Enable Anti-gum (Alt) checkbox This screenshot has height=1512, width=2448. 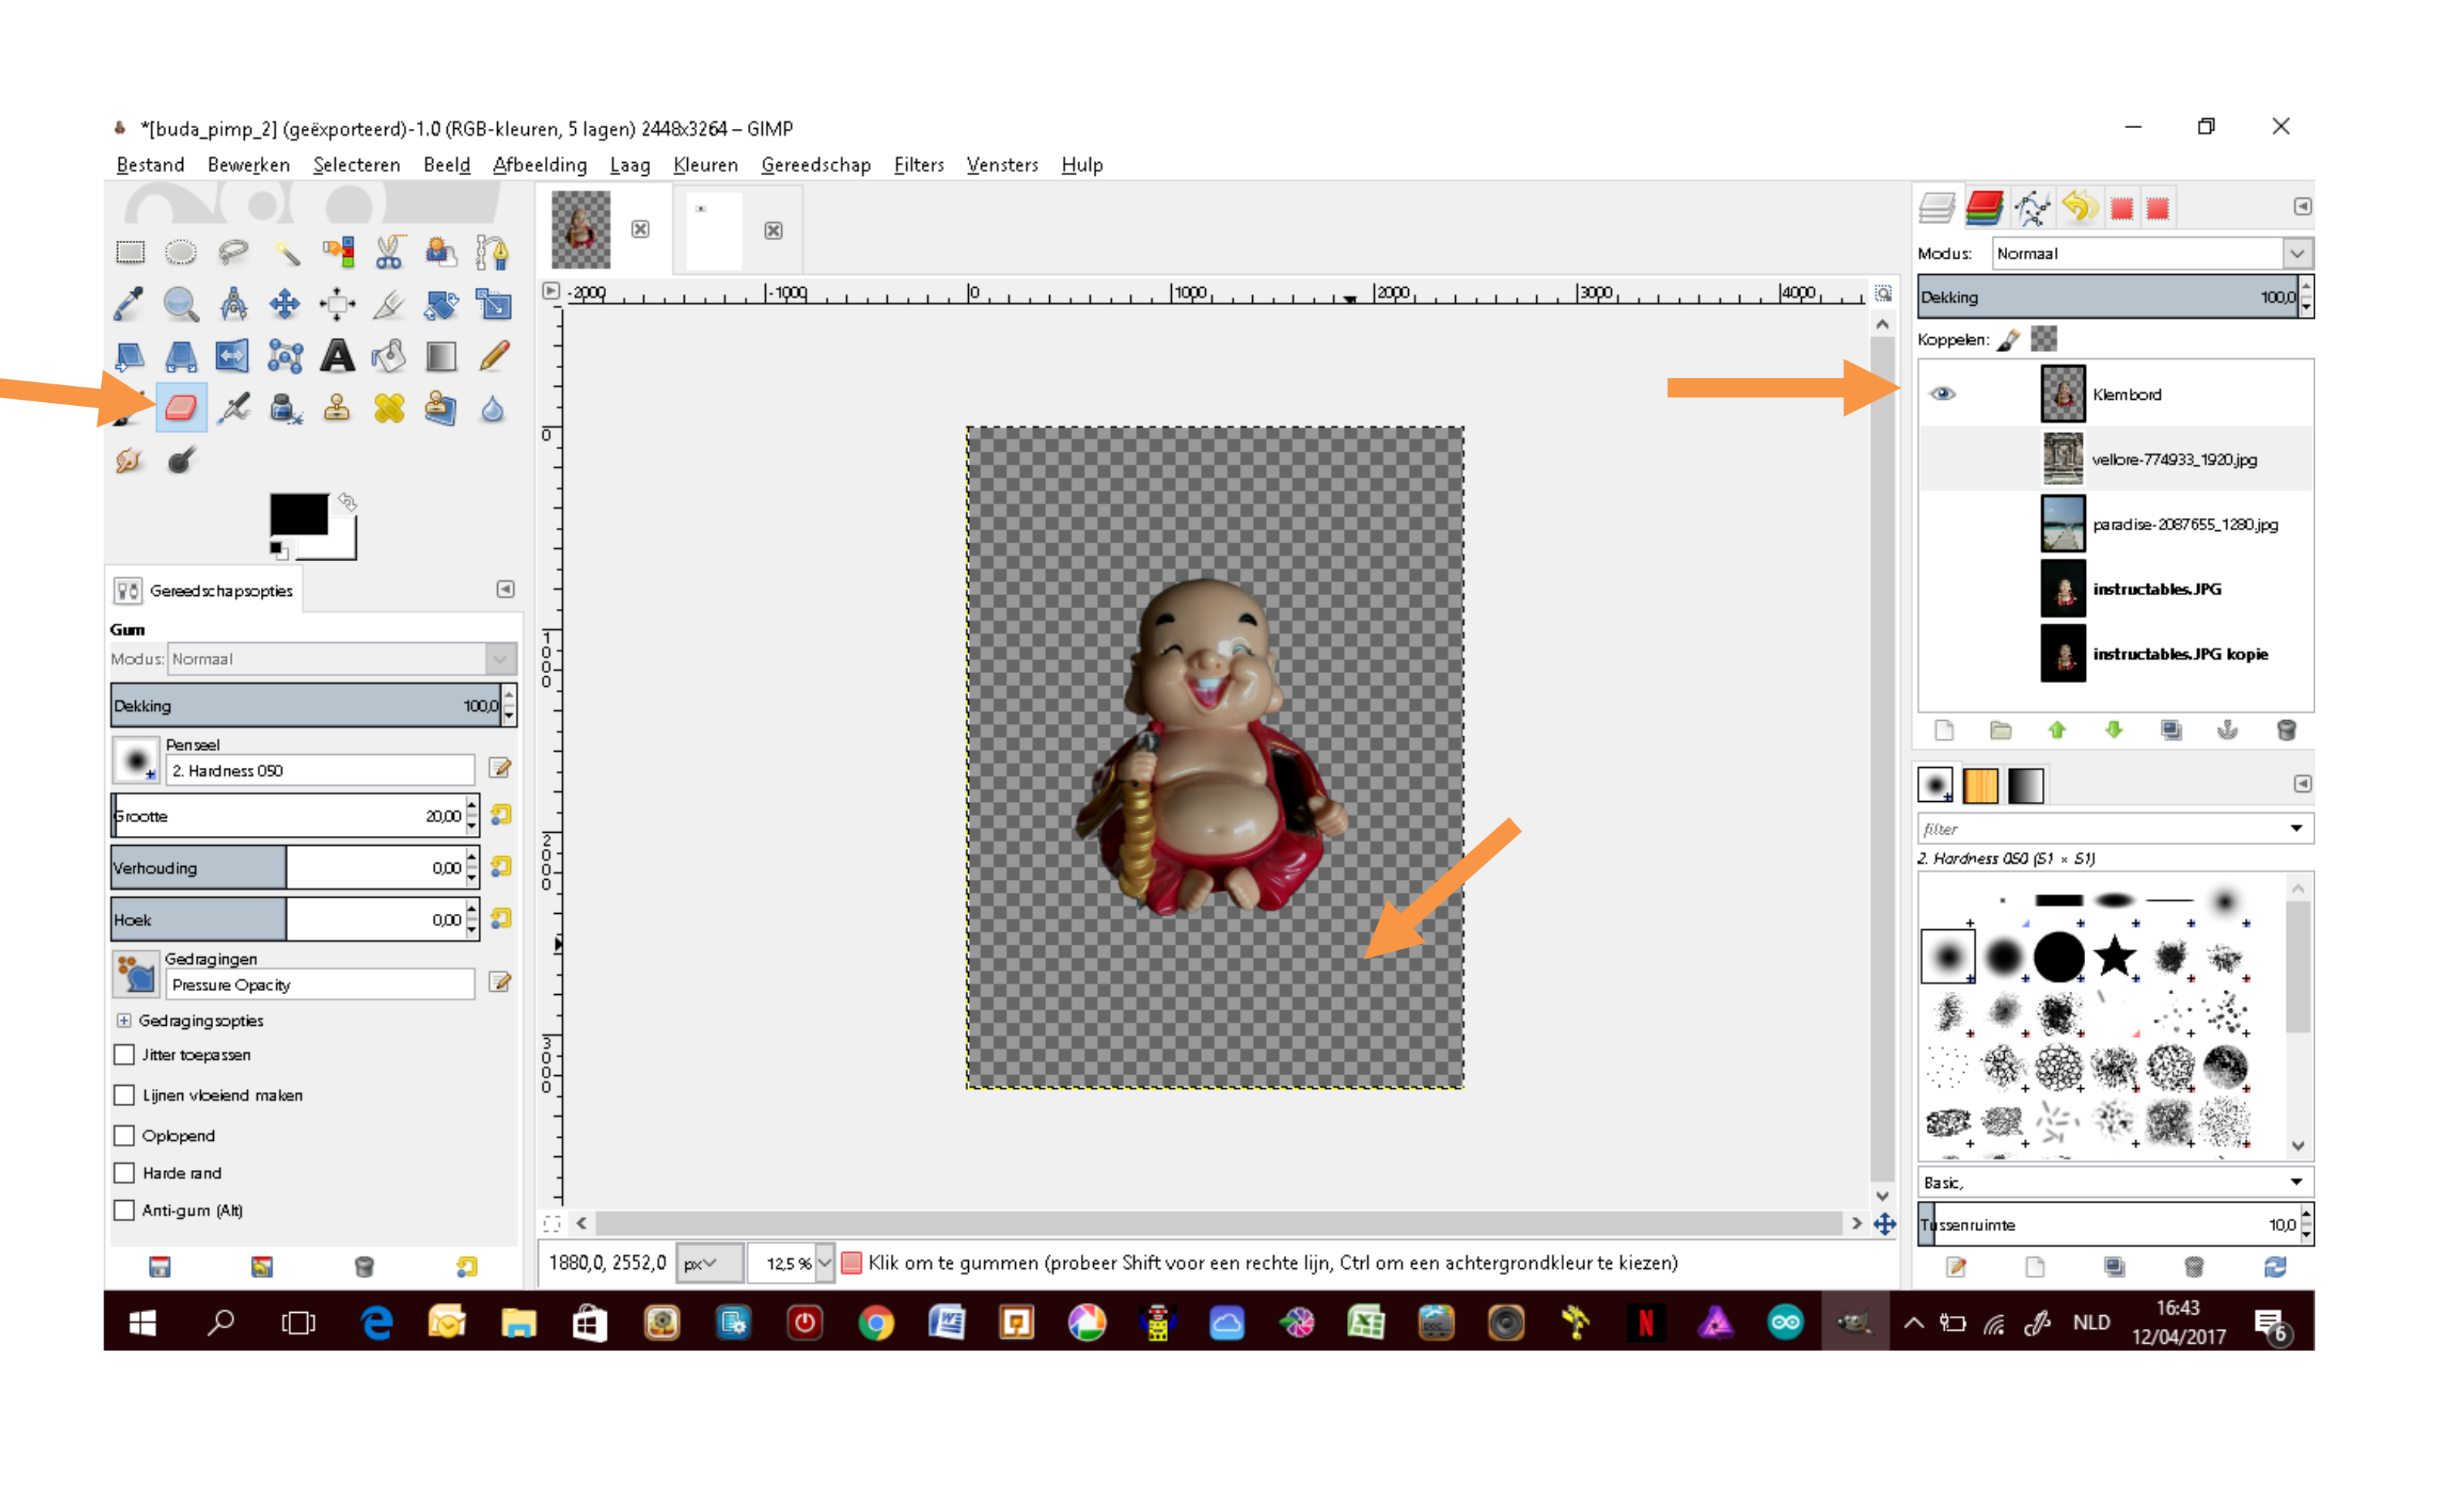click(x=124, y=1210)
